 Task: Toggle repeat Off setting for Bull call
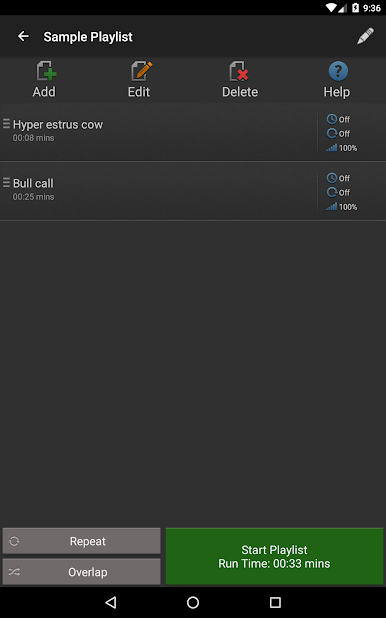pyautogui.click(x=338, y=192)
